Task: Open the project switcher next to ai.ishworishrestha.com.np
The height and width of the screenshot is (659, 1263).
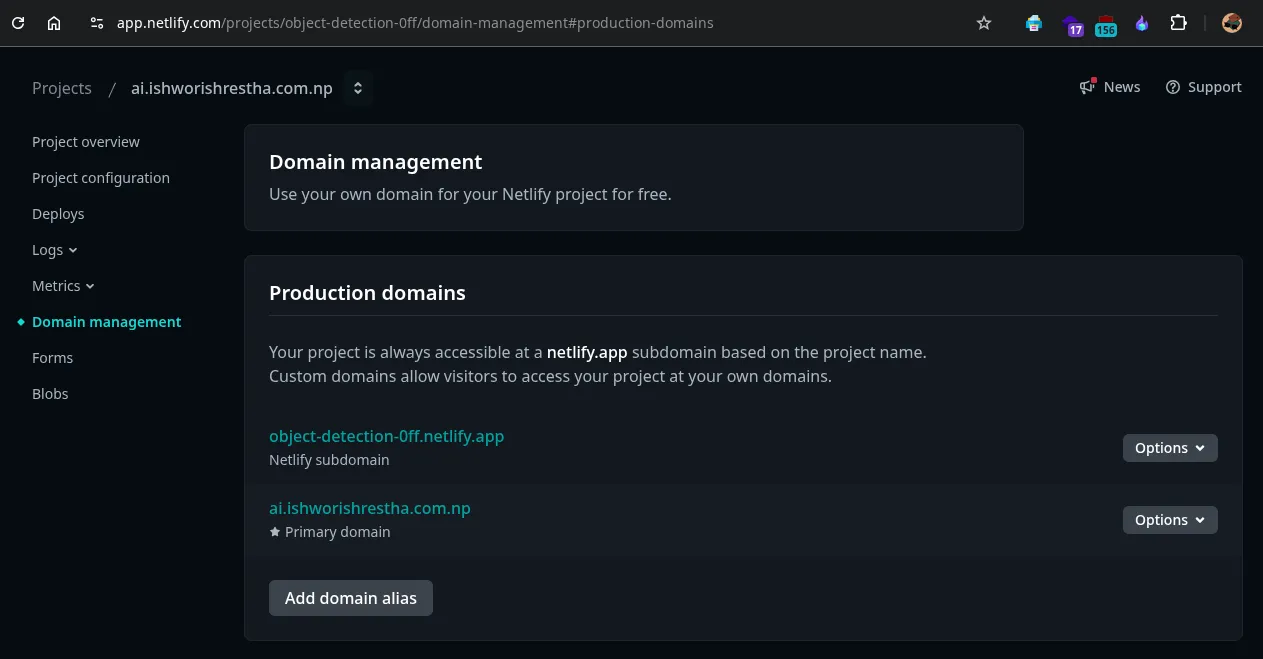Action: coord(358,88)
